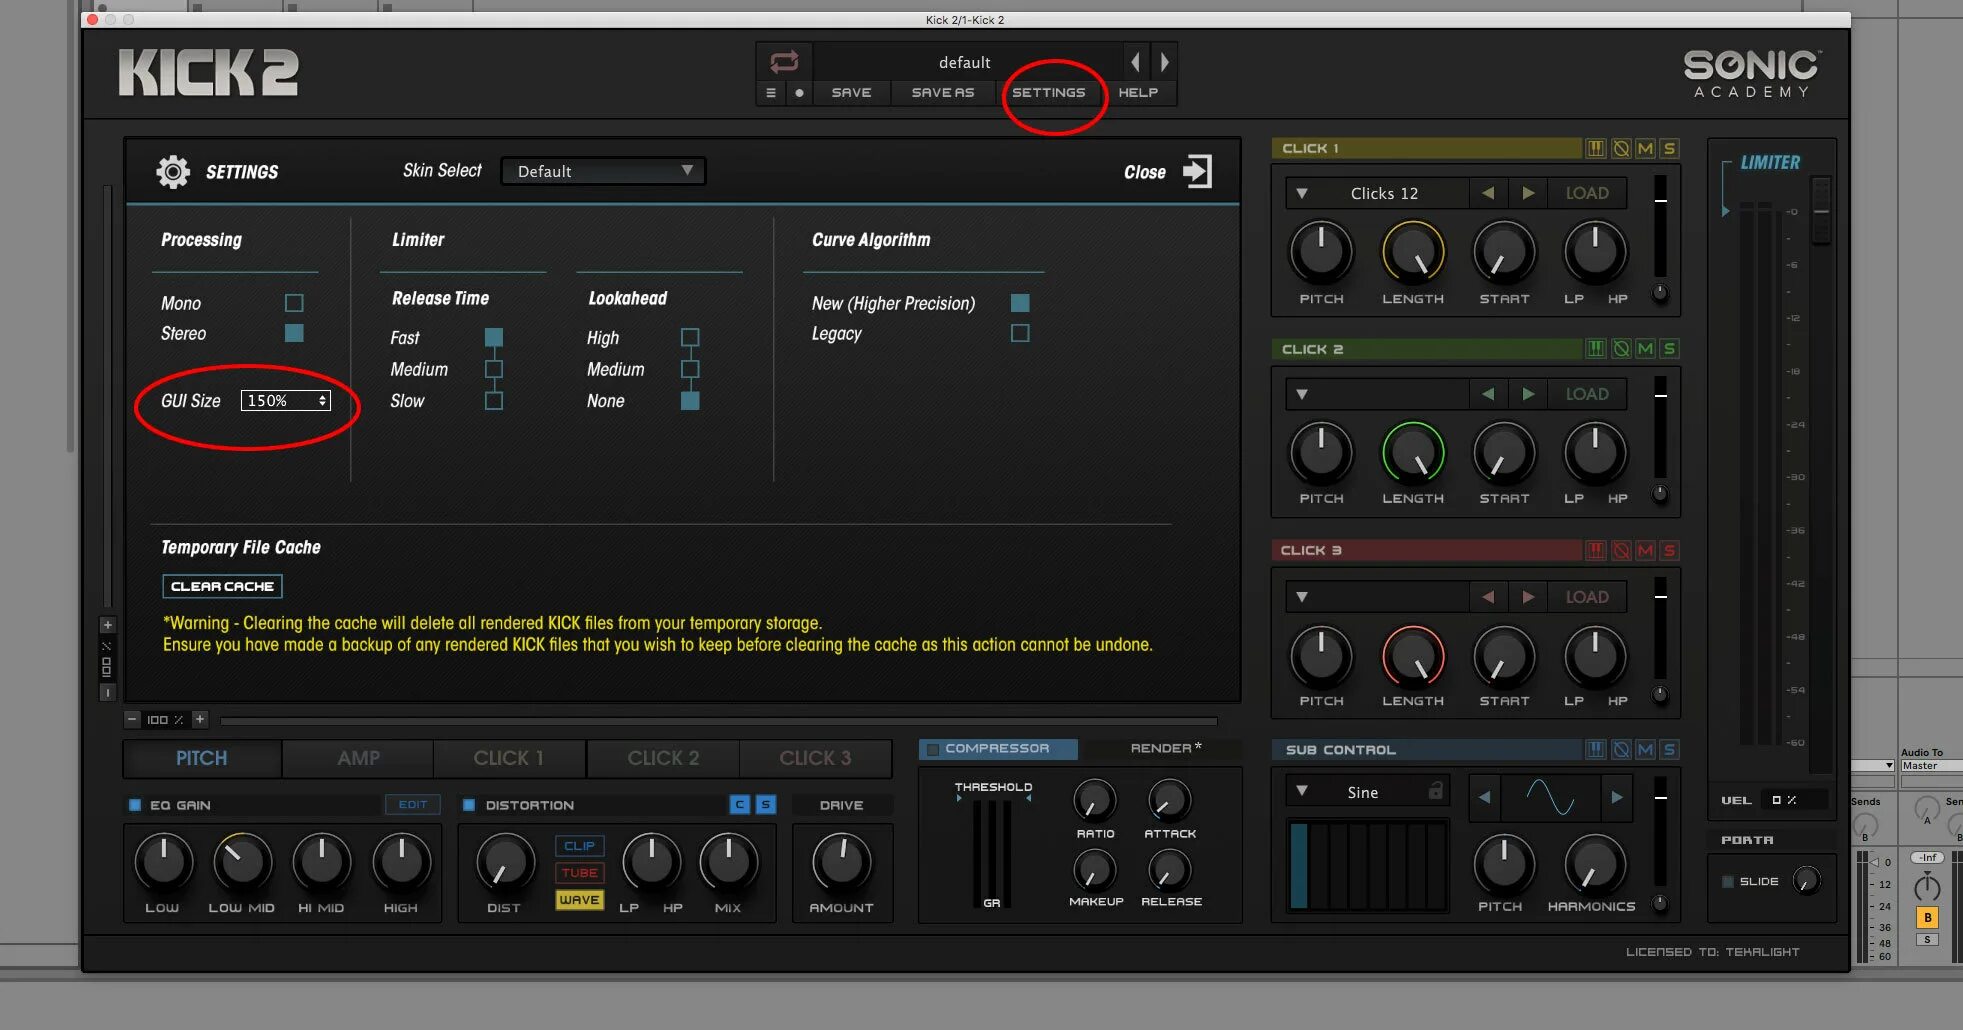Open the Skin Select dropdown

pos(603,171)
